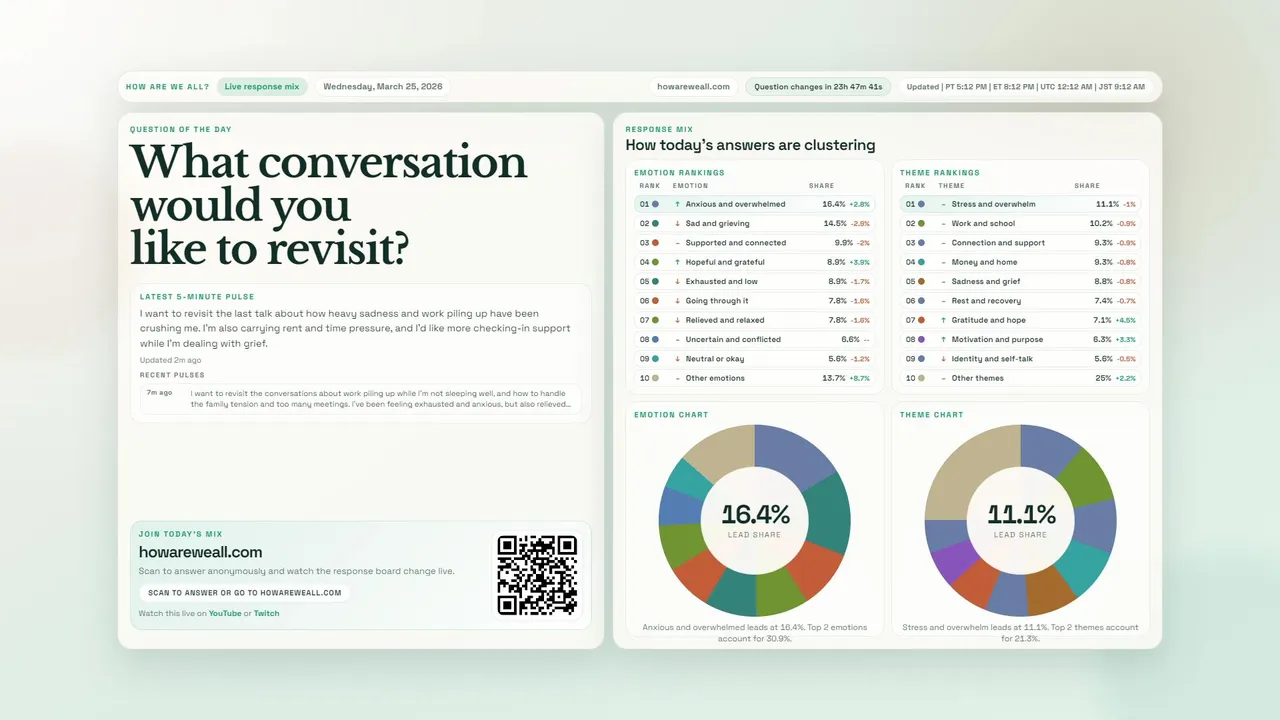Click the Emotion Chart heading
This screenshot has width=1280, height=720.
pos(671,414)
